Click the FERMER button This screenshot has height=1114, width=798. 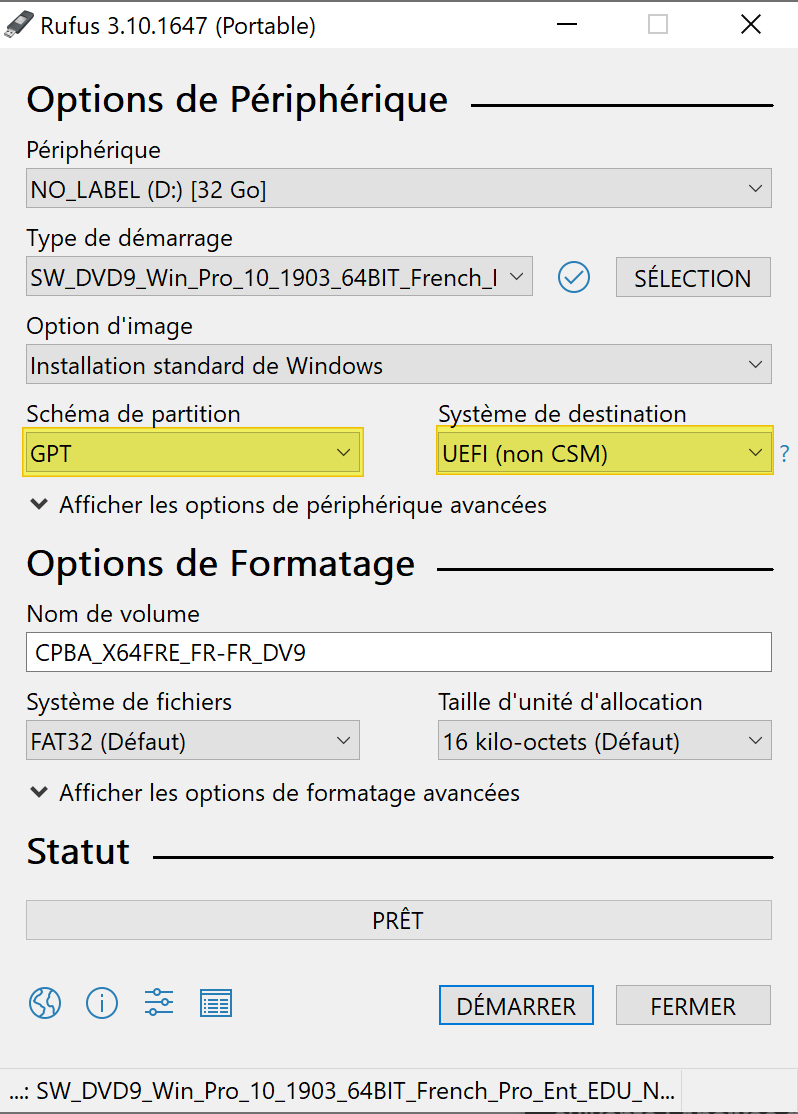(693, 1006)
